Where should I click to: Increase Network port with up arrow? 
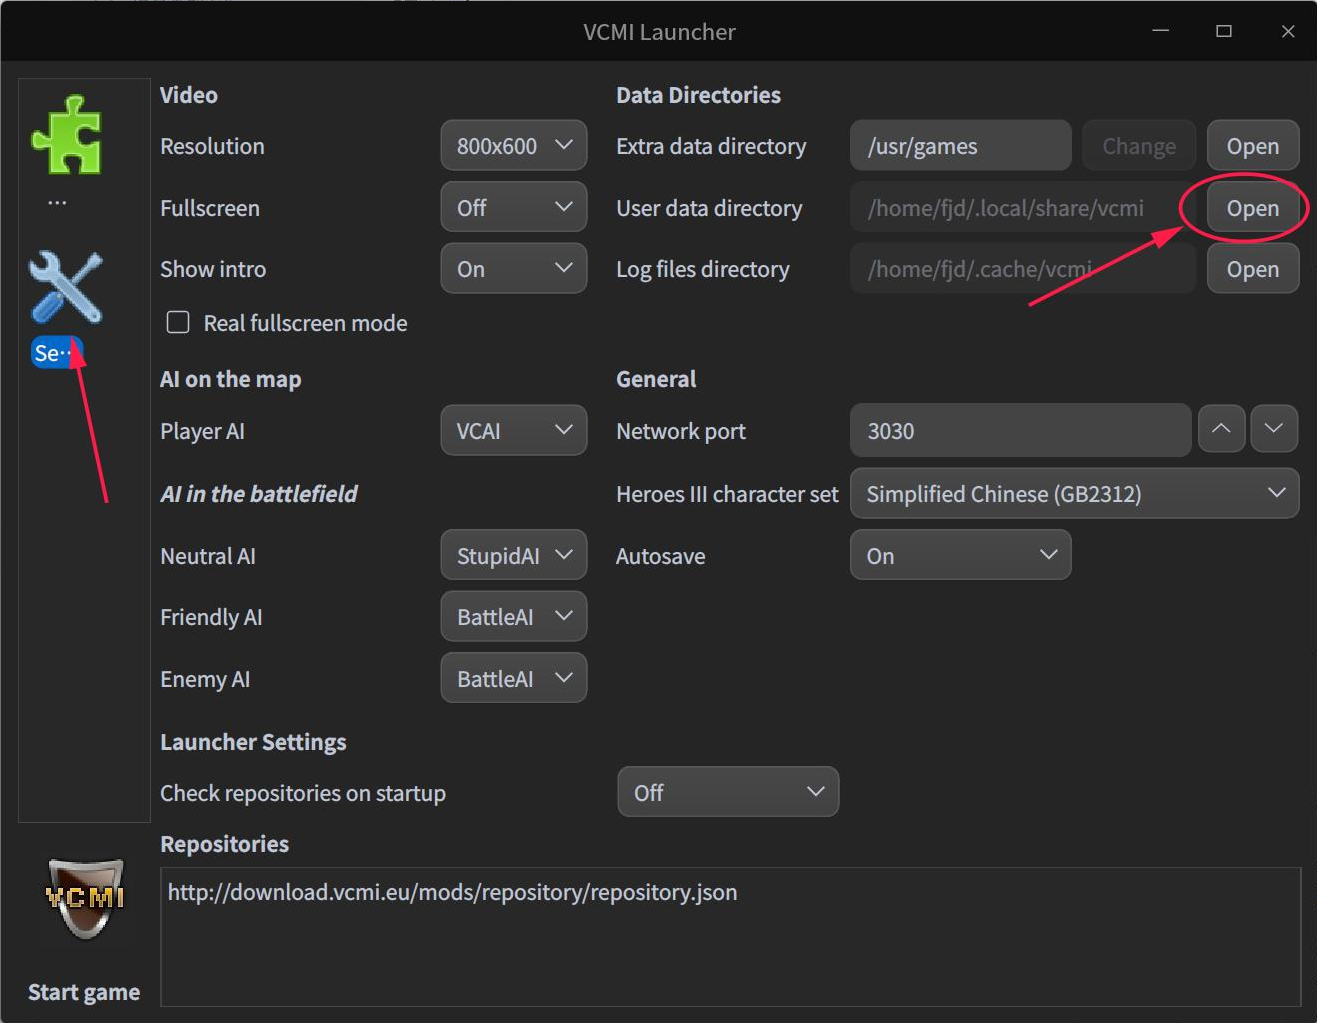[x=1222, y=429]
